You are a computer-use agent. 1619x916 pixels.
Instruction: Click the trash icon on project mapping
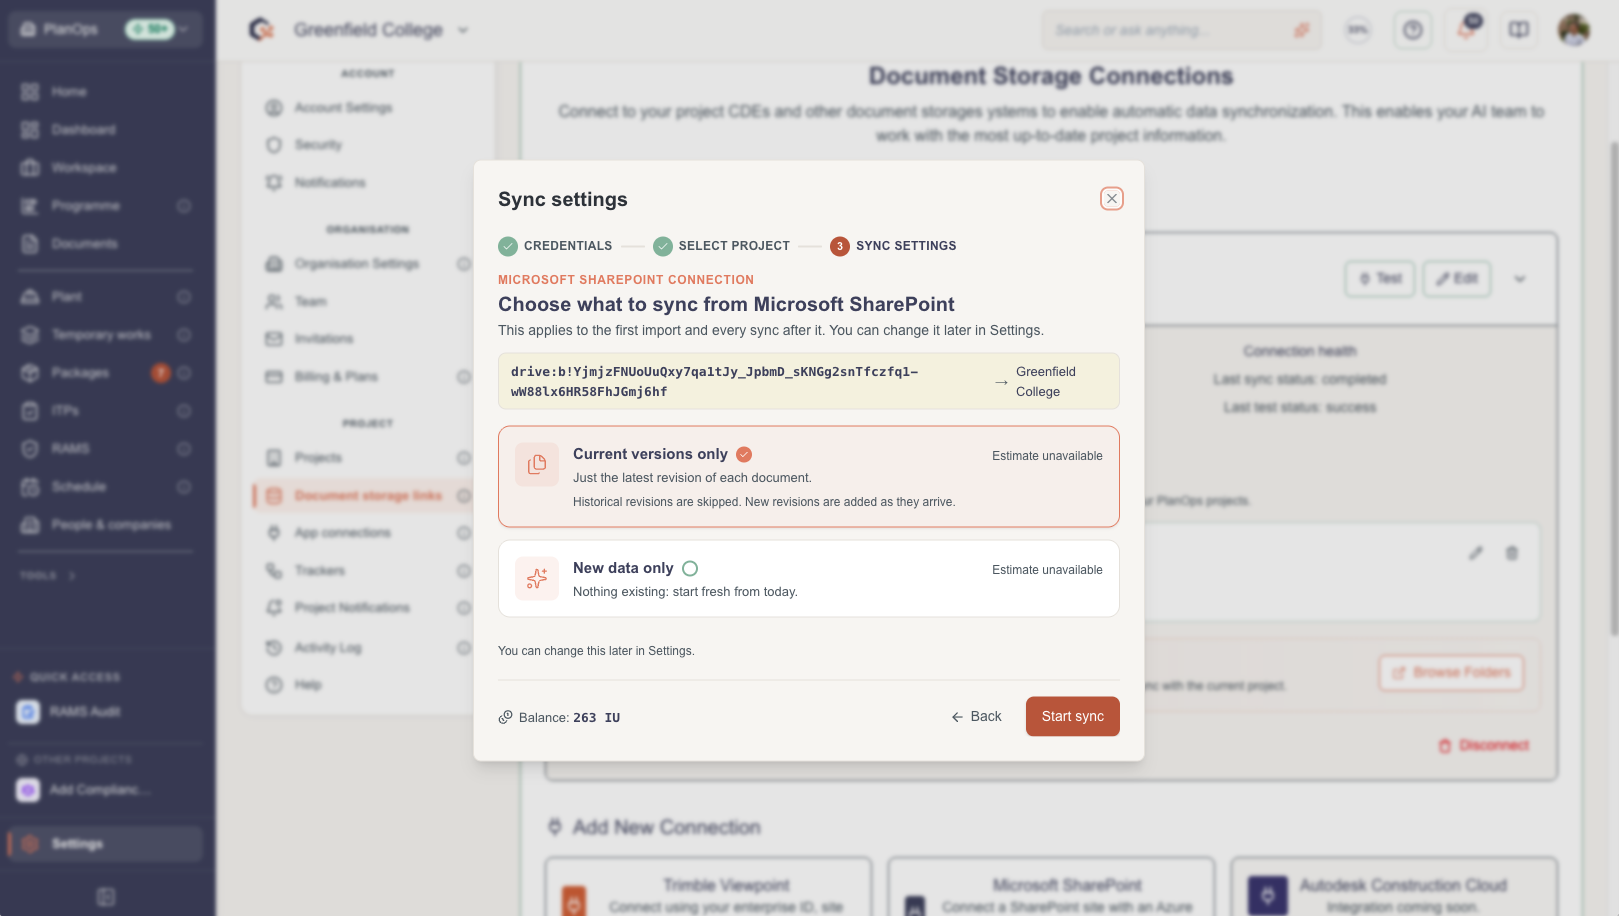[1512, 553]
